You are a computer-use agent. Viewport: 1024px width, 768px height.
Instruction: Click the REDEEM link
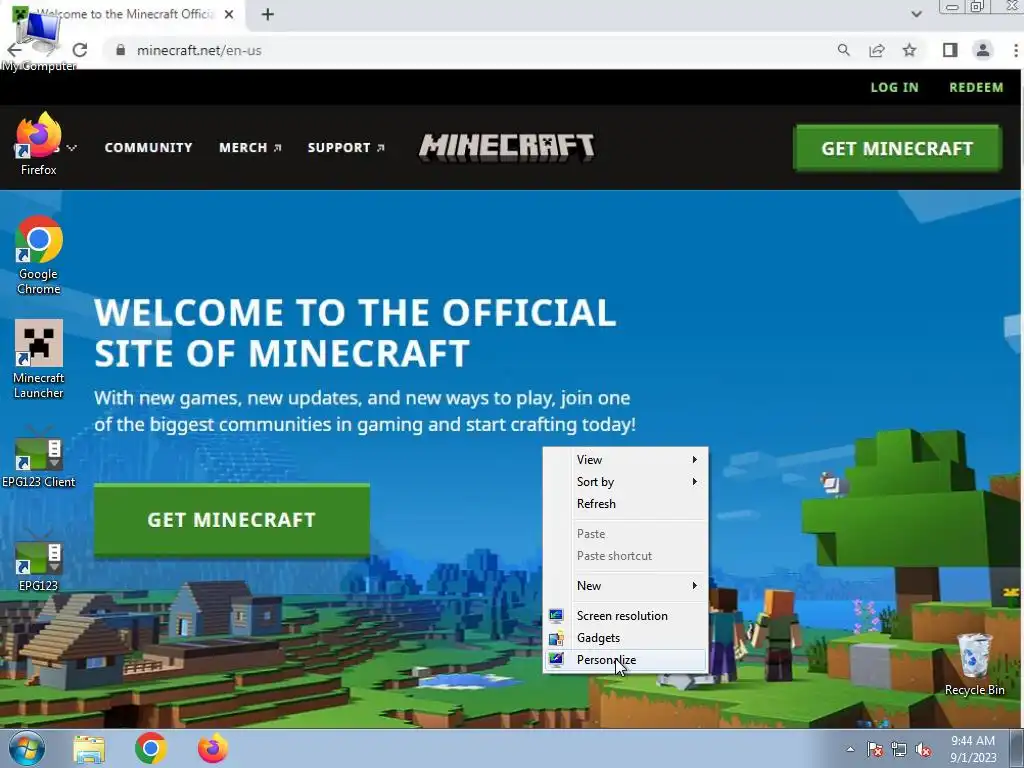coord(976,88)
